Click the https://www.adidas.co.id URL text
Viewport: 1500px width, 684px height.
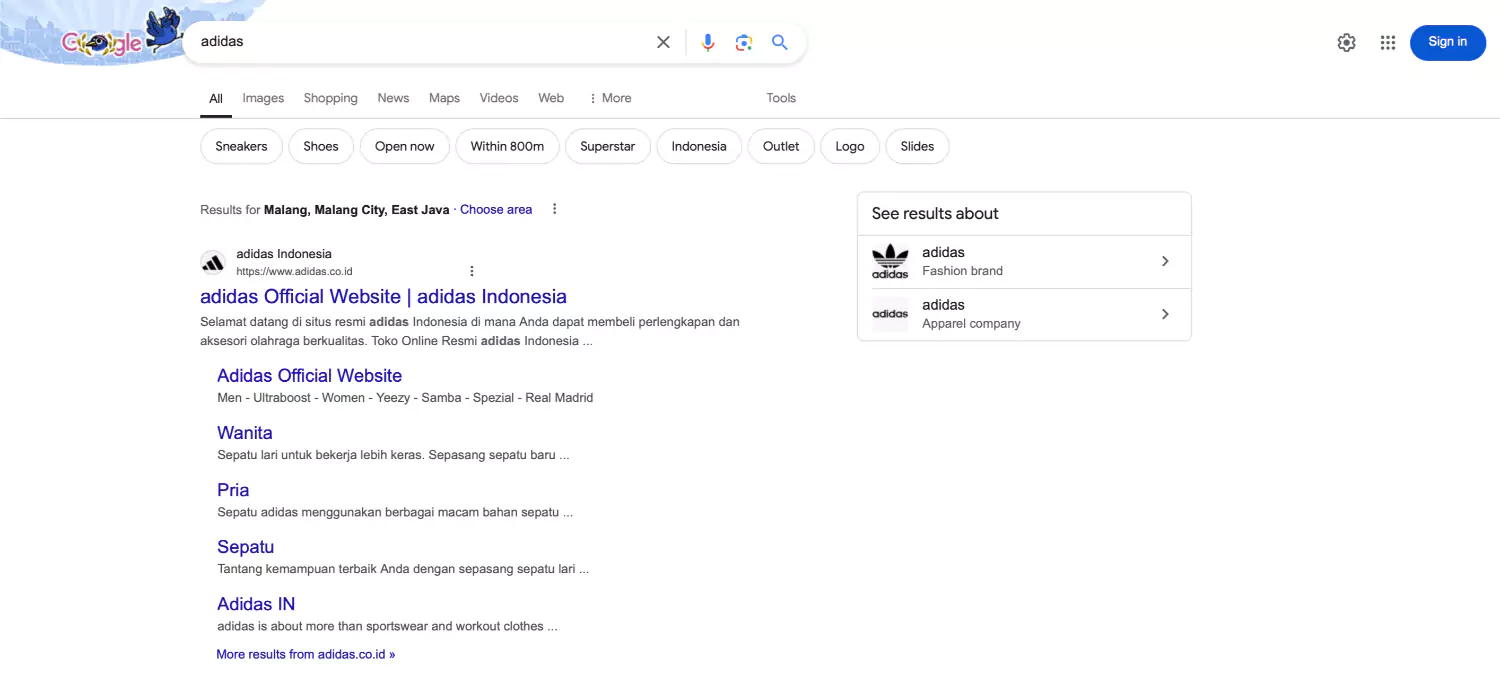(294, 272)
